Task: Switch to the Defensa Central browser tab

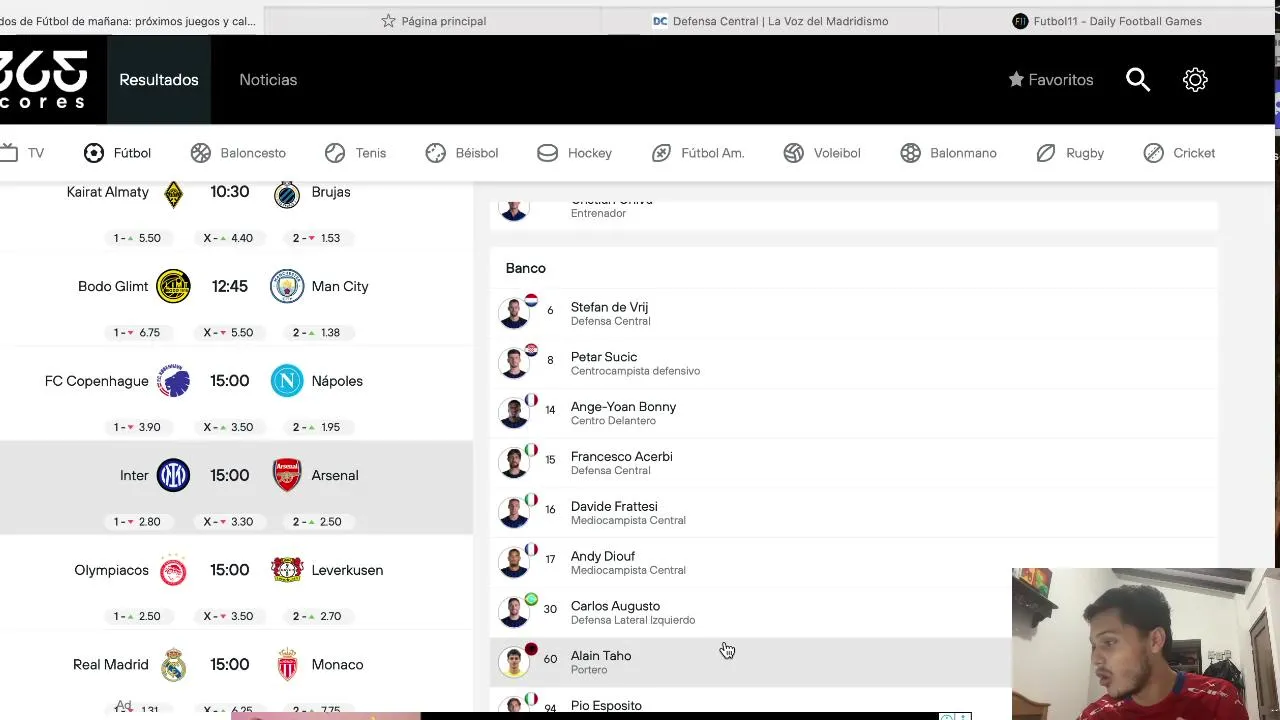Action: pyautogui.click(x=770, y=21)
